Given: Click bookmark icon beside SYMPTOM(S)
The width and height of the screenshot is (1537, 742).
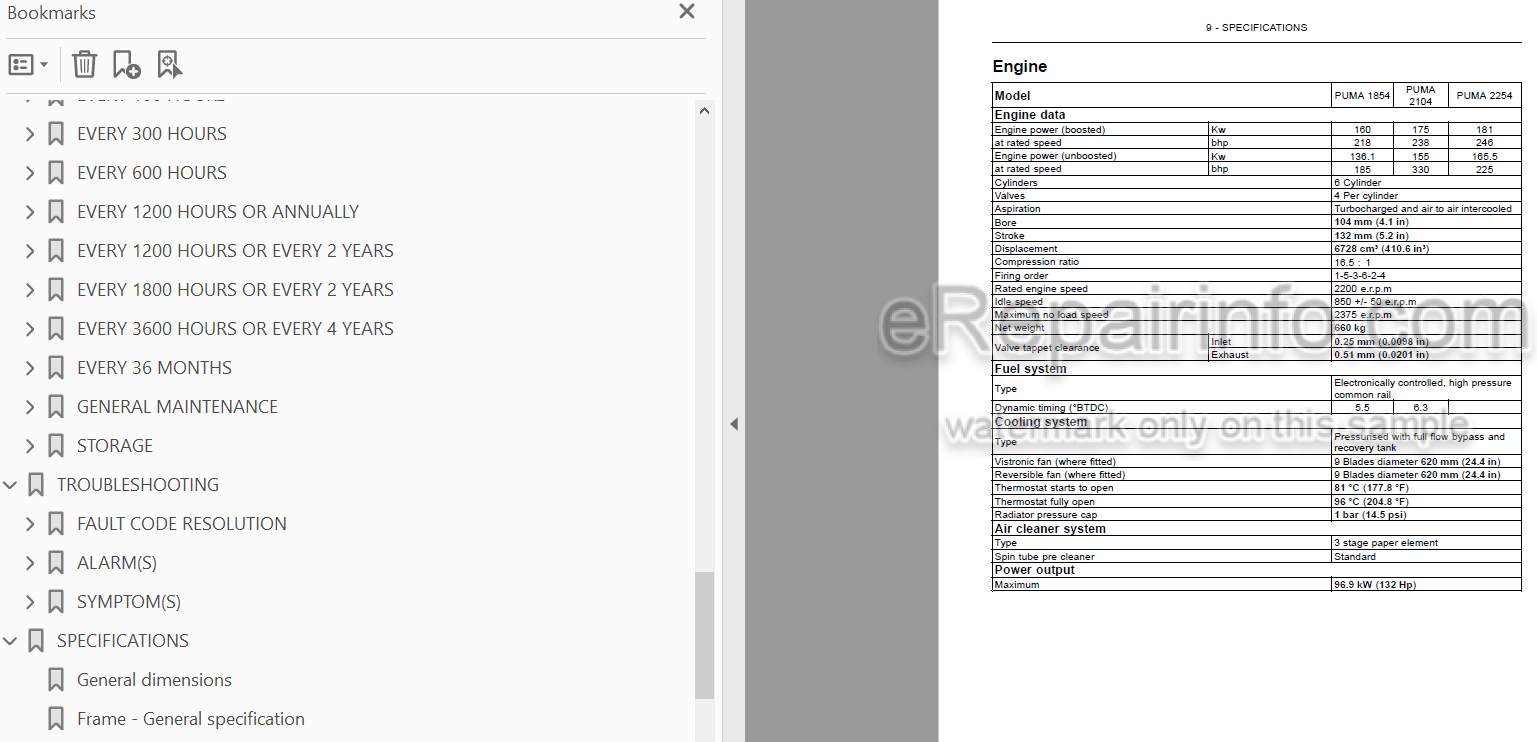Looking at the screenshot, I should coord(56,602).
